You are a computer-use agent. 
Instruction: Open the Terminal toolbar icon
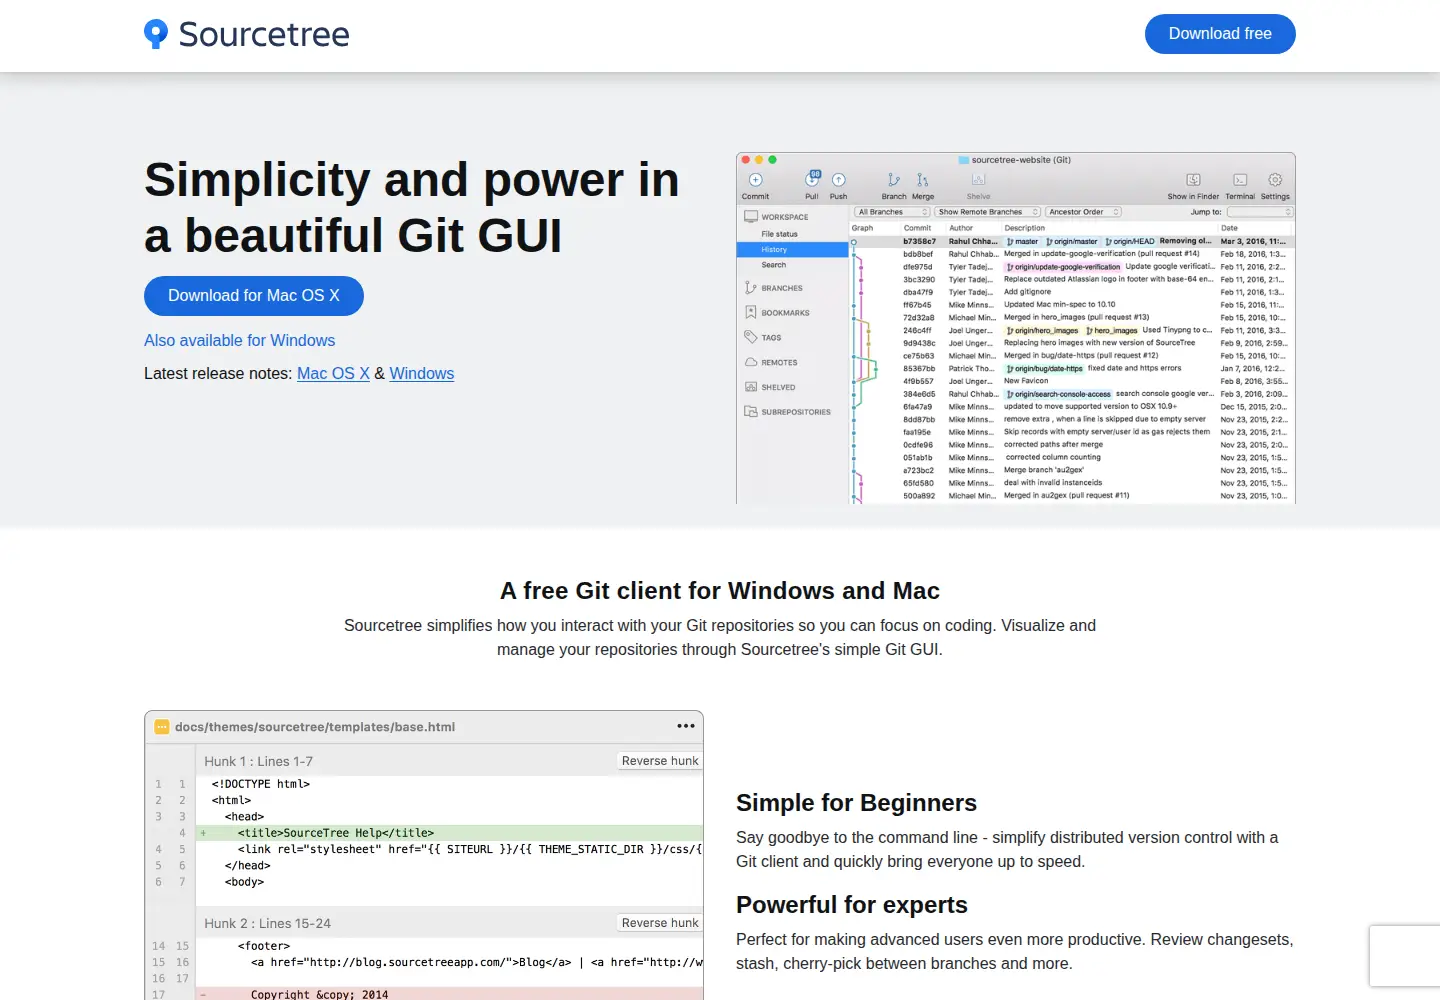tap(1240, 180)
